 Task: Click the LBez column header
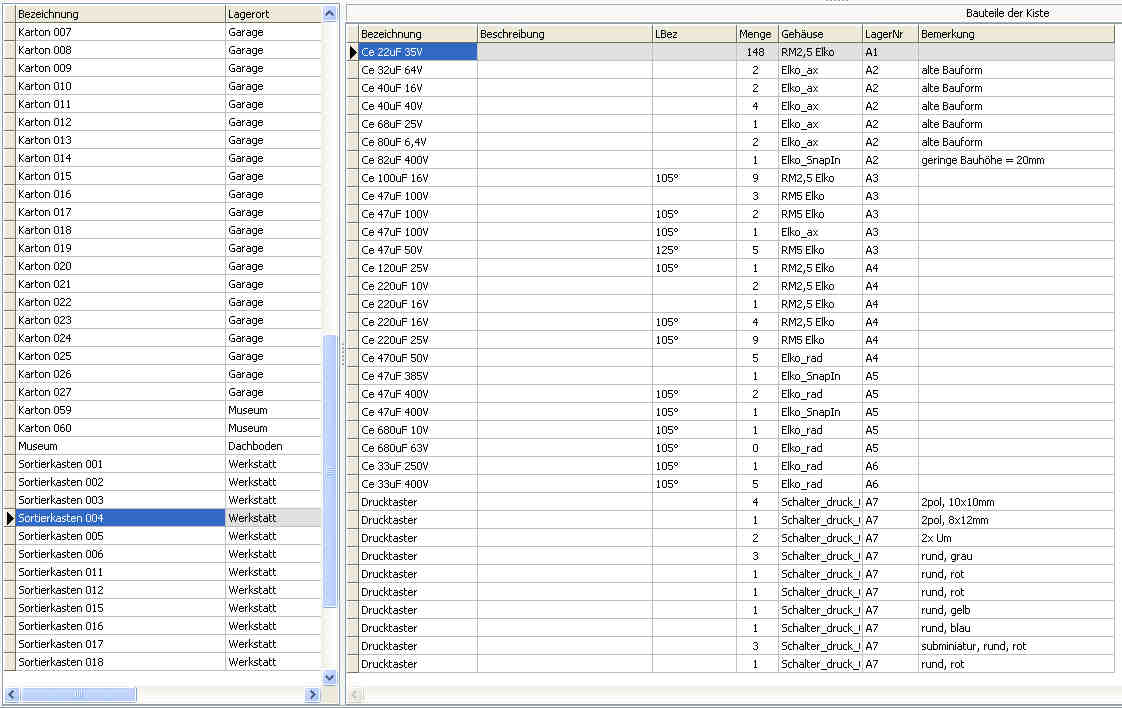click(694, 34)
